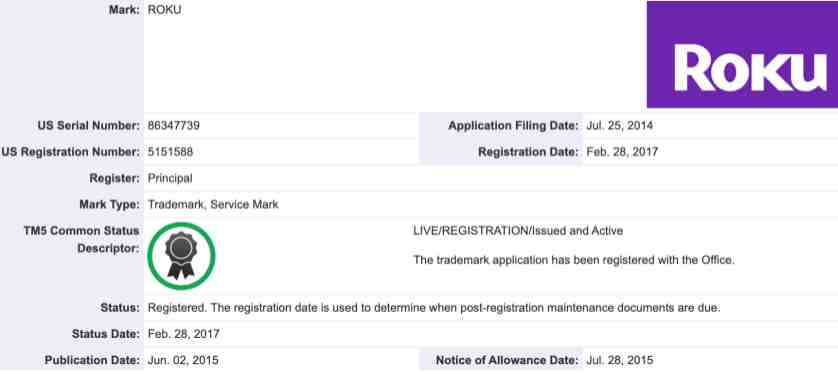Click the Publication Date label
The width and height of the screenshot is (838, 374).
tap(92, 360)
